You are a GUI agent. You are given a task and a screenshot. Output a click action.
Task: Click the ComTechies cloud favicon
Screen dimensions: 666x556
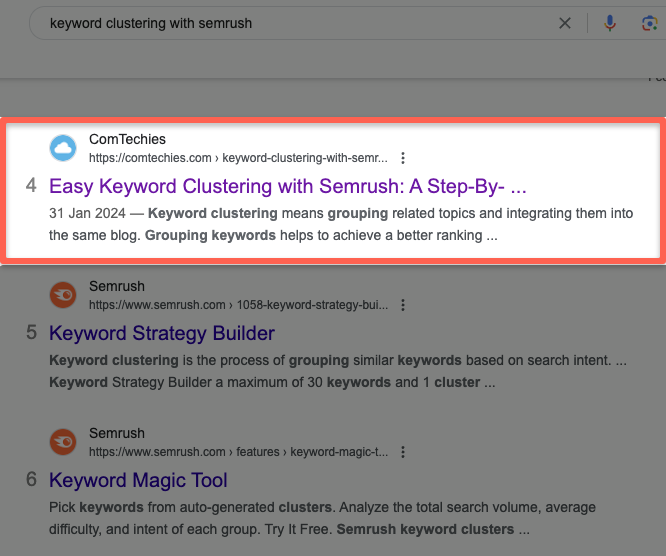63,148
